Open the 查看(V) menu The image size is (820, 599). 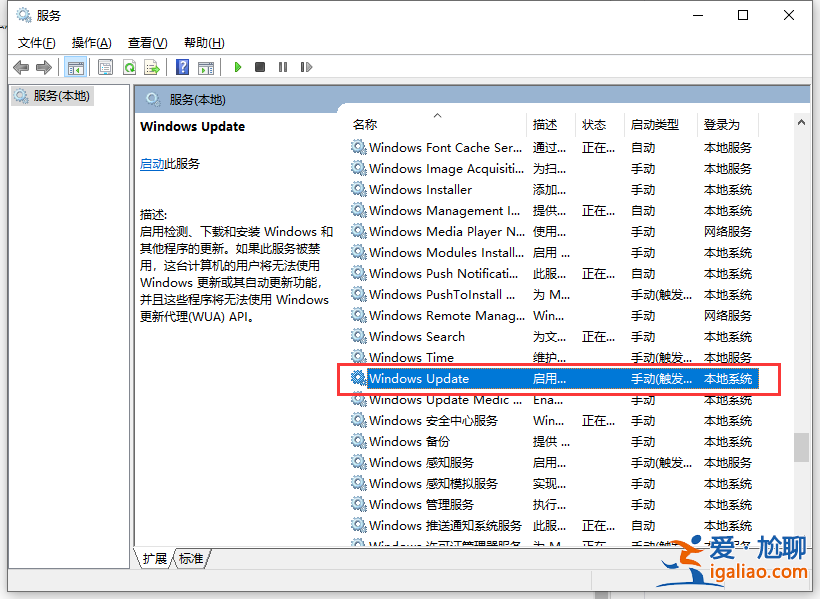click(x=146, y=42)
